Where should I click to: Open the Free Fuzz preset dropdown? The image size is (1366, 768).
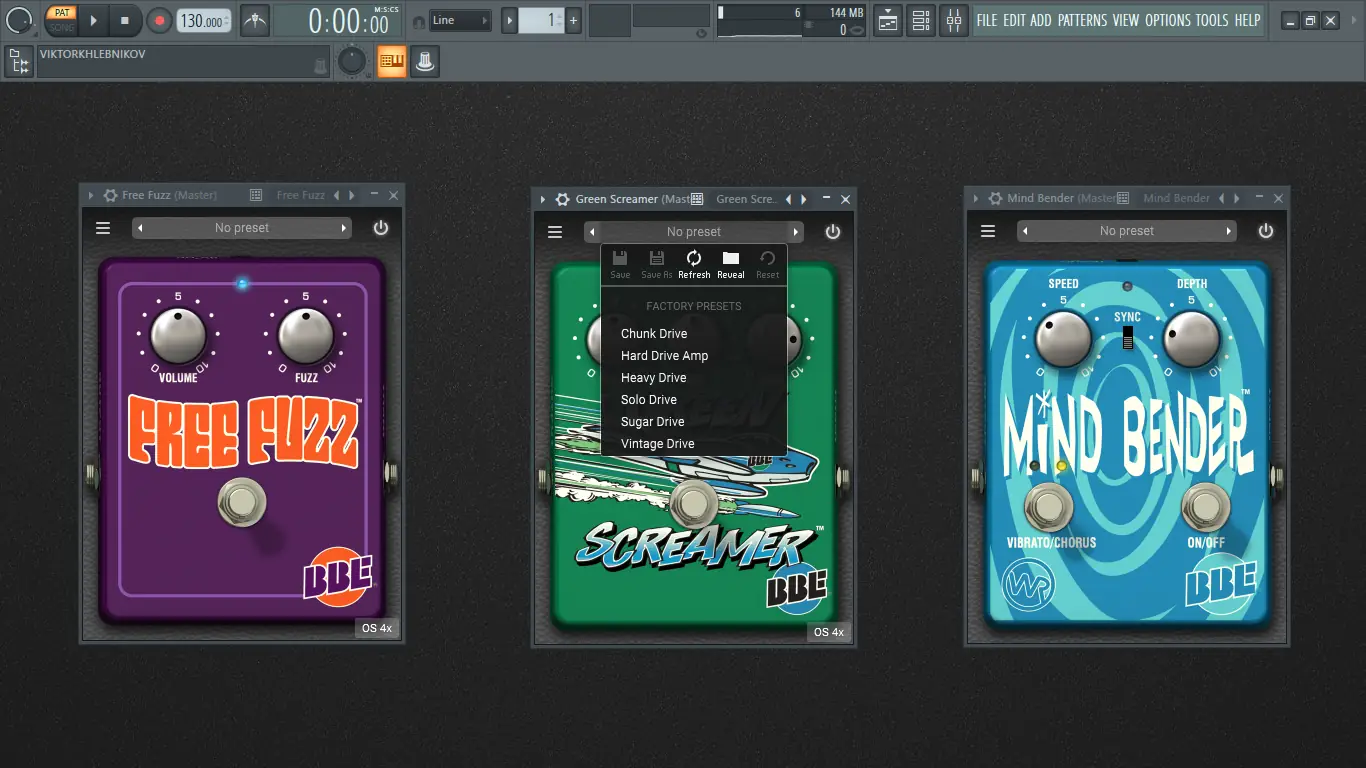coord(242,228)
